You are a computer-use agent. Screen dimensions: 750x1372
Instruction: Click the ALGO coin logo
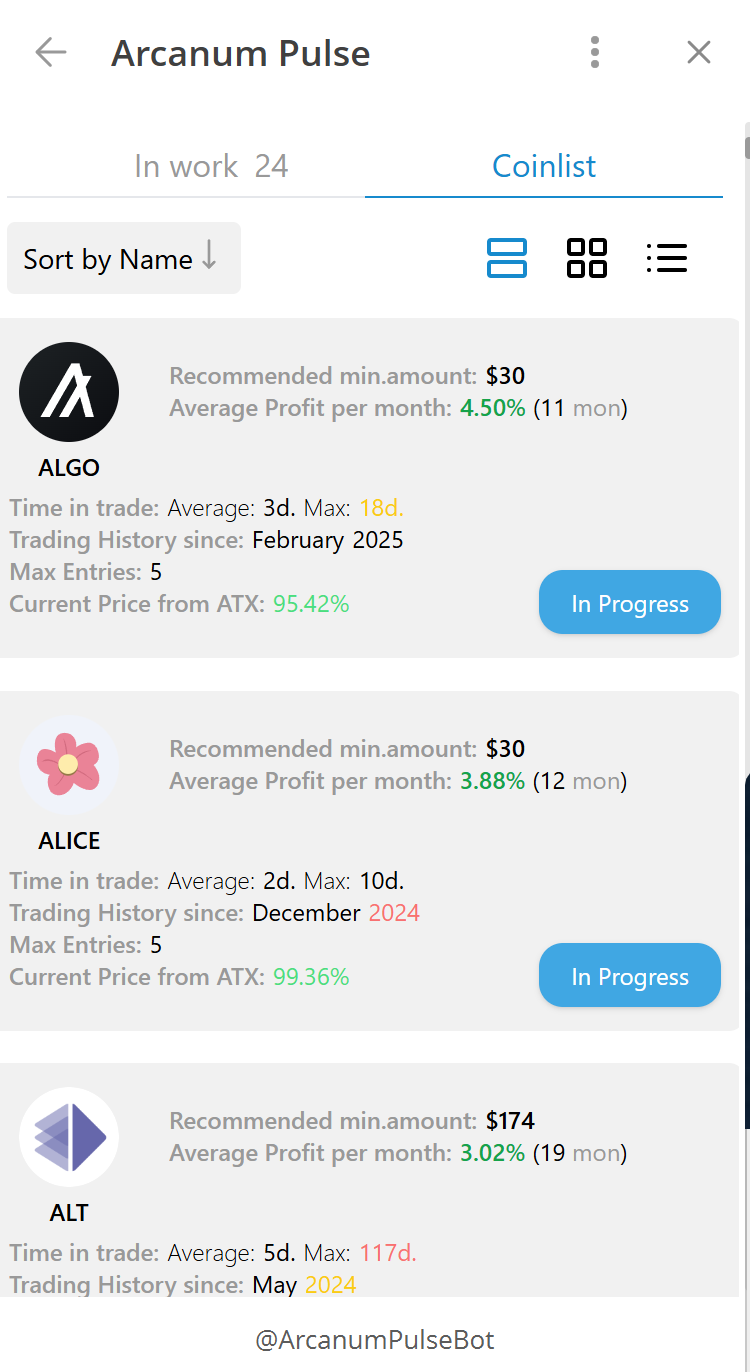point(69,392)
